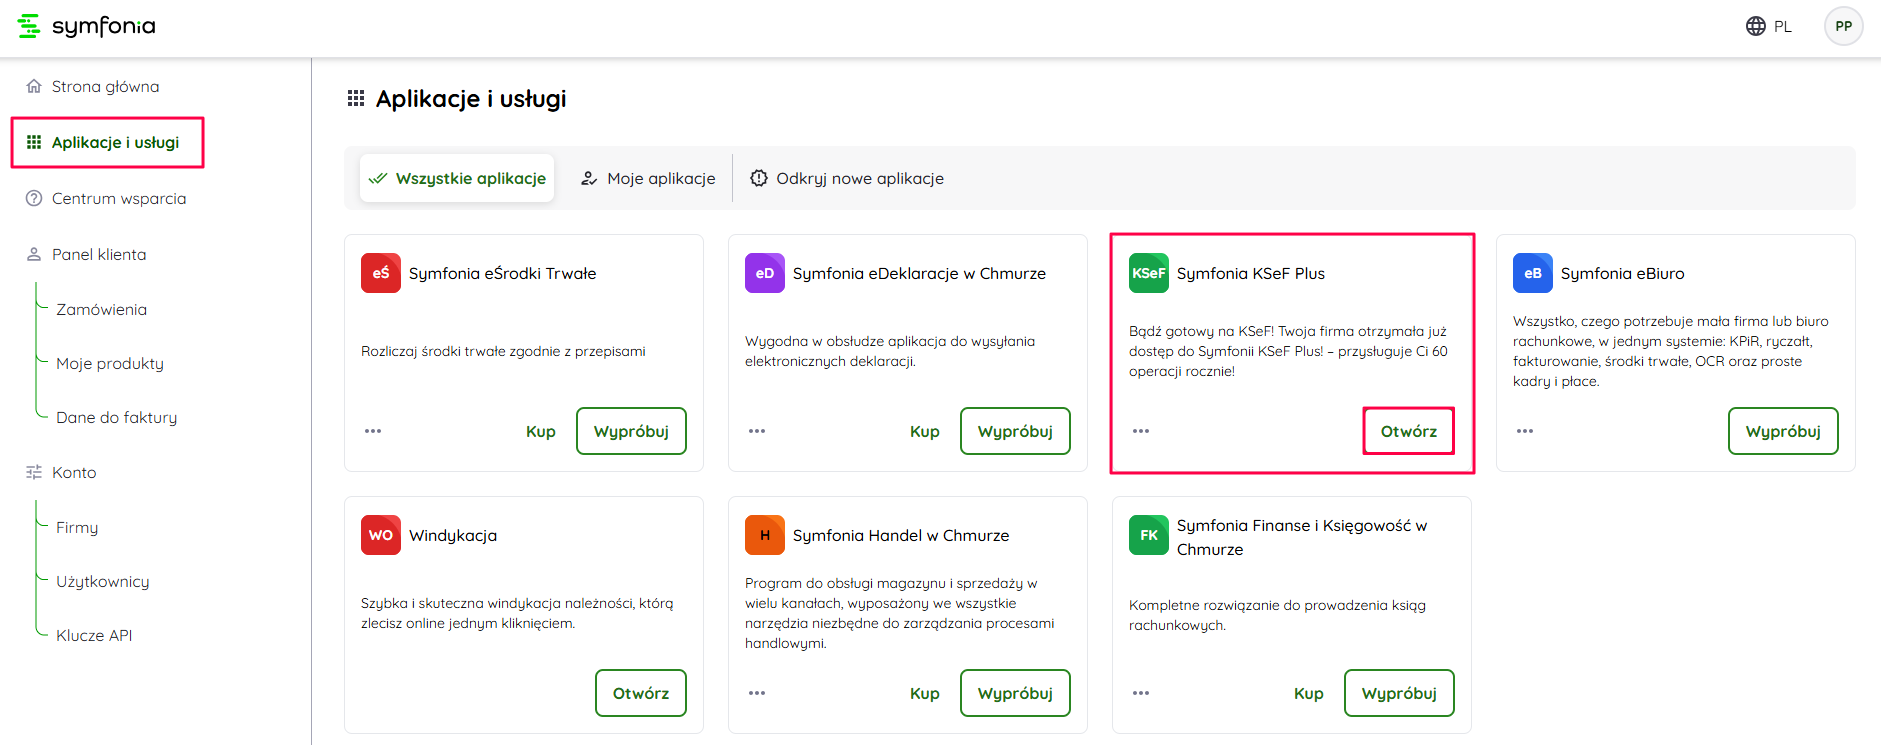Expand three-dots menu on eŚrodki Trwałe card

(373, 431)
